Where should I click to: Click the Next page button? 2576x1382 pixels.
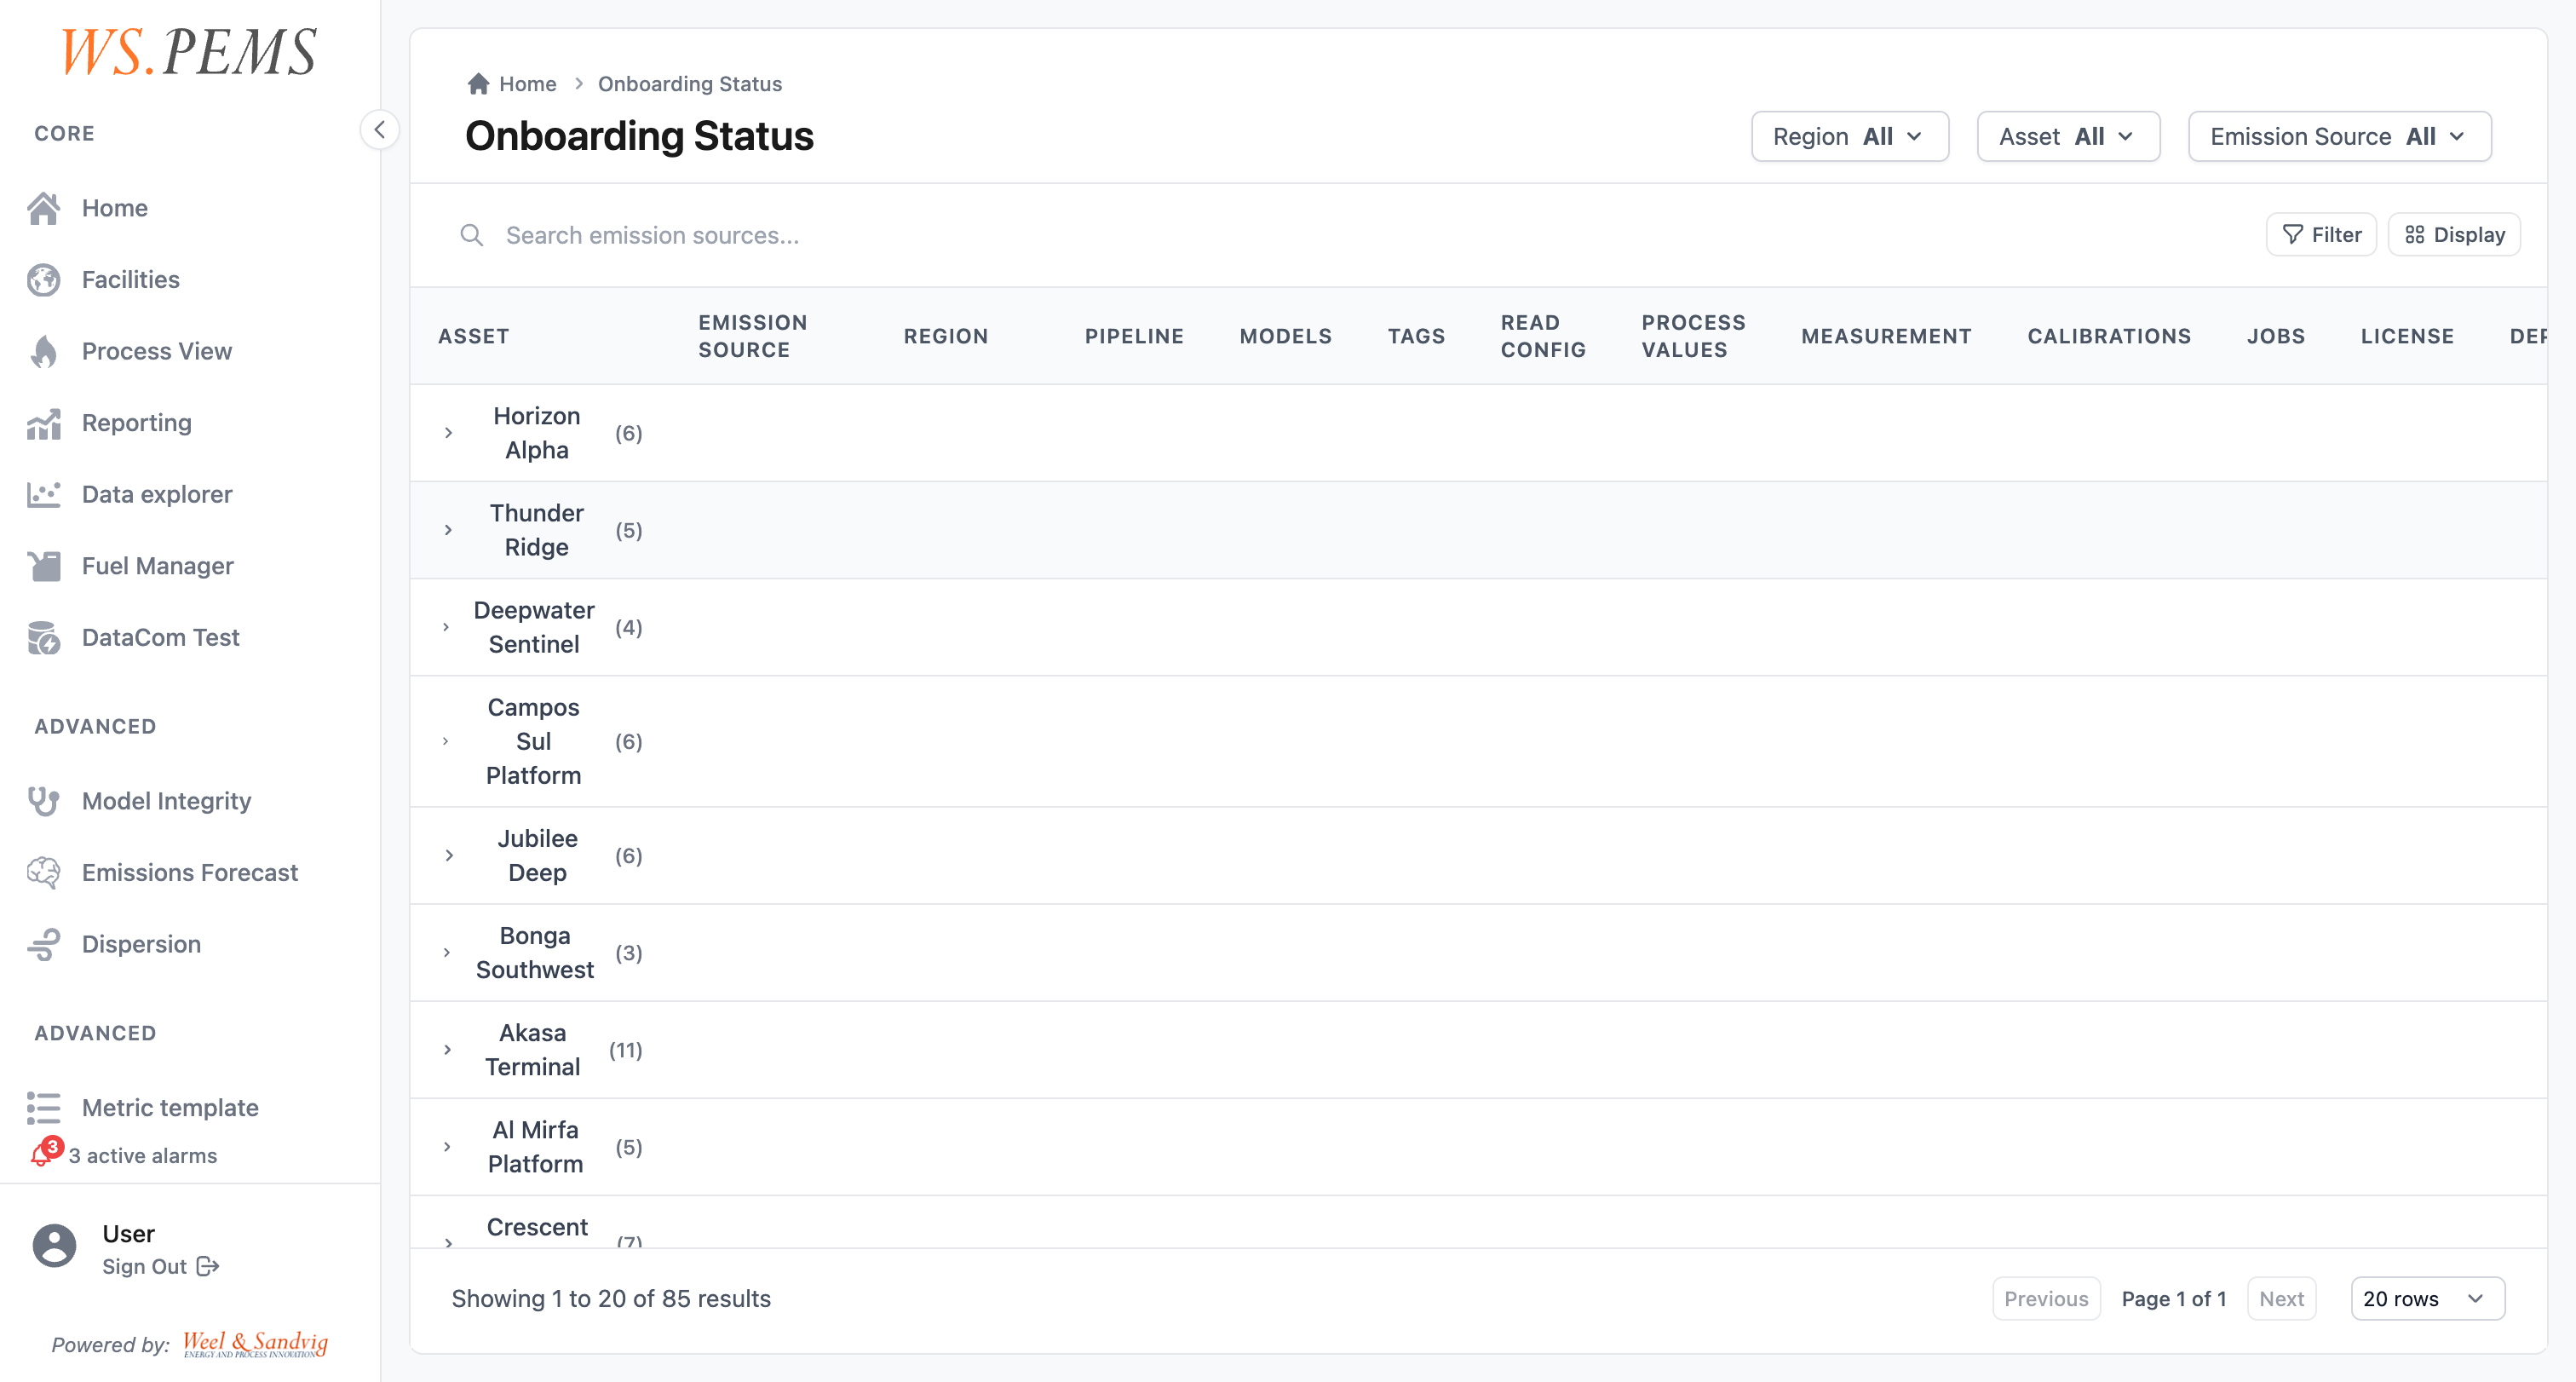2281,1298
